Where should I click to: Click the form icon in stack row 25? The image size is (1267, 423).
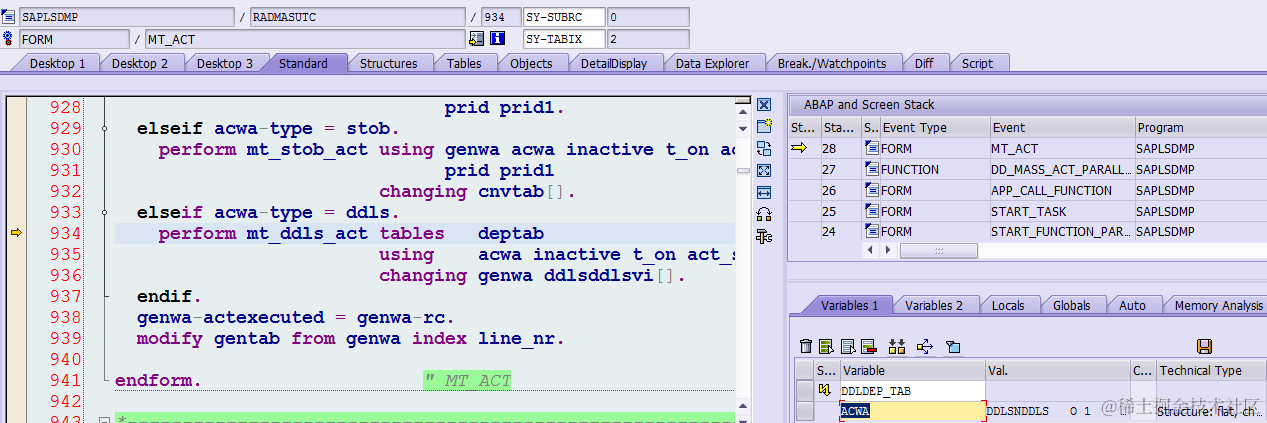871,211
